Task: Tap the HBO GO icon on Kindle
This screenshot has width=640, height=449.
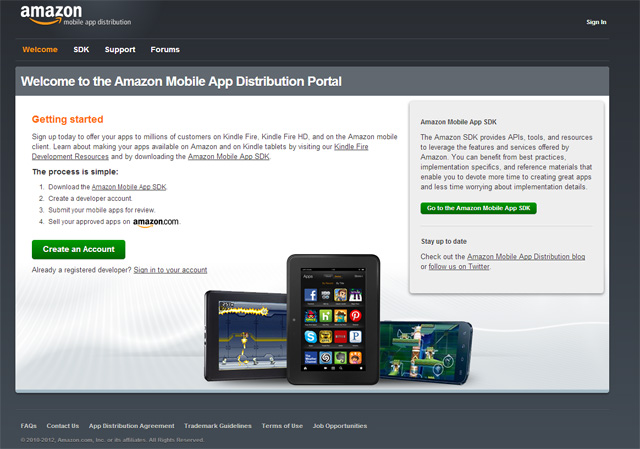Action: (x=326, y=295)
